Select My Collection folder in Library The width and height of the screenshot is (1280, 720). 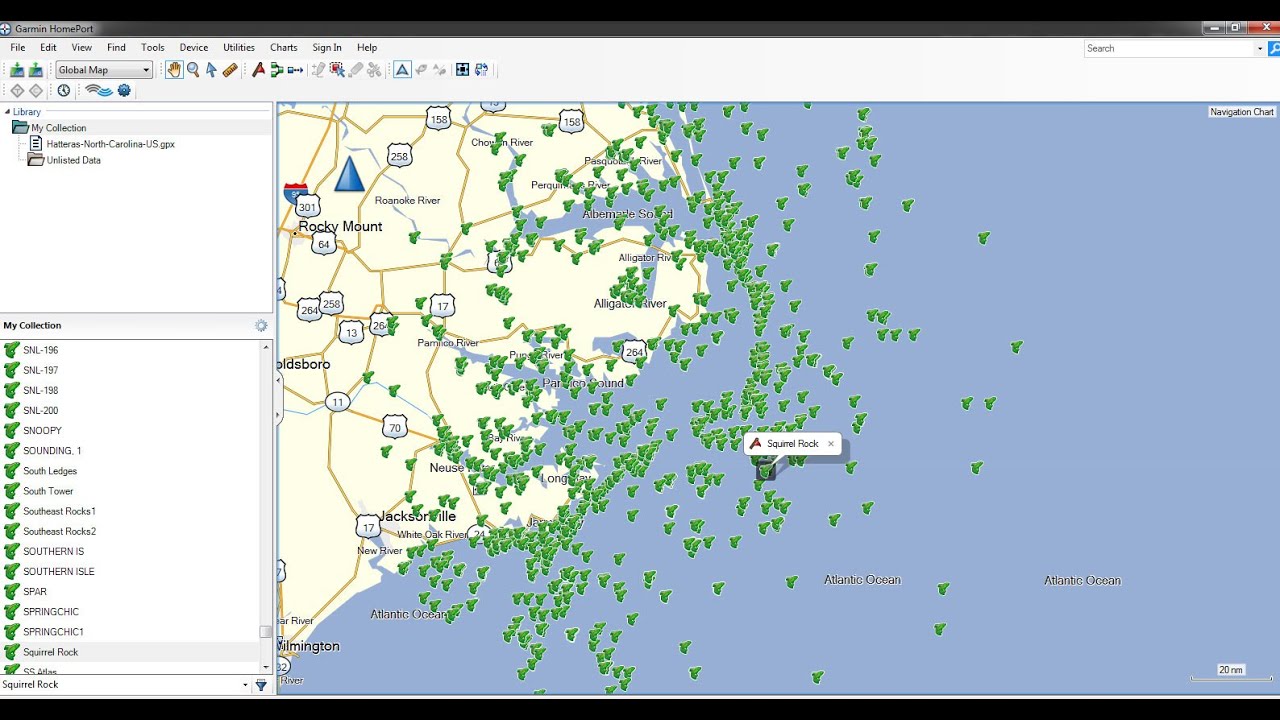(x=58, y=128)
